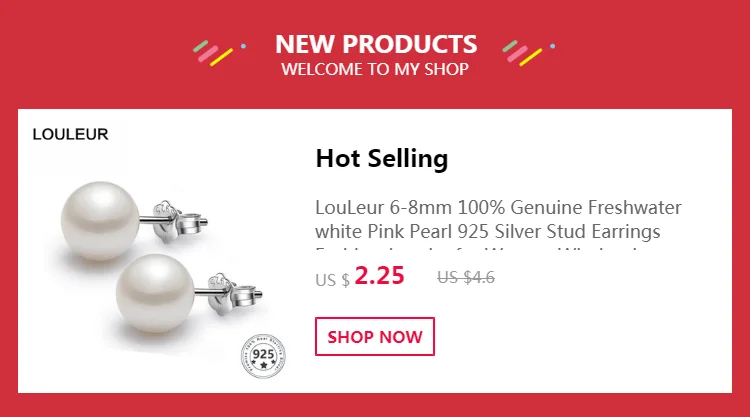This screenshot has width=750, height=417.
Task: Click the Hot Selling label
Action: point(382,158)
